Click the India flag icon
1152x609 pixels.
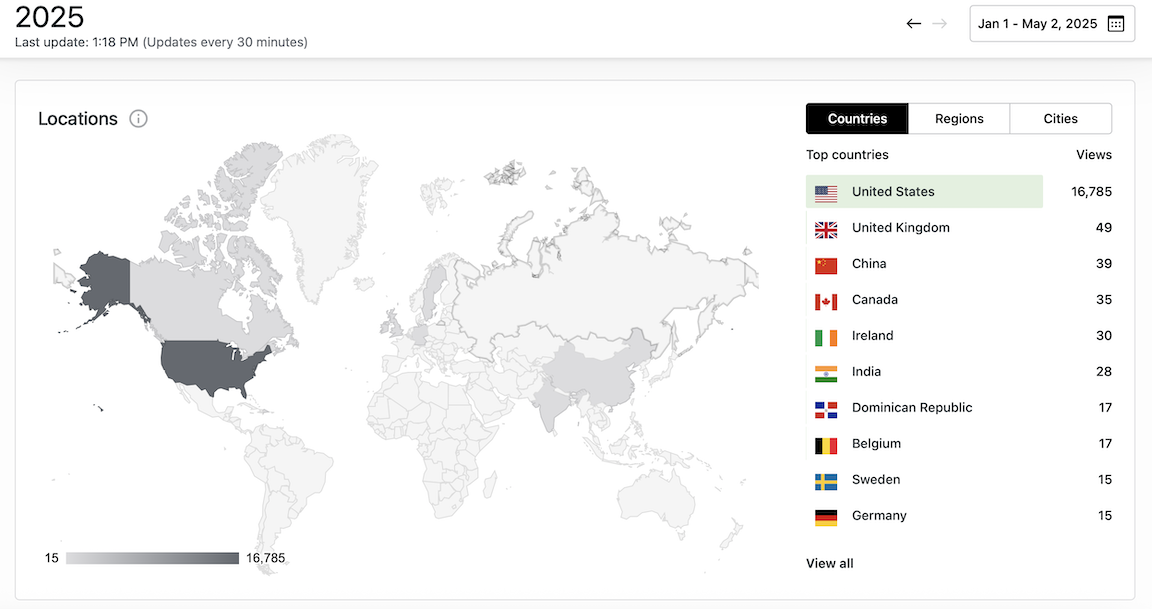pos(826,373)
